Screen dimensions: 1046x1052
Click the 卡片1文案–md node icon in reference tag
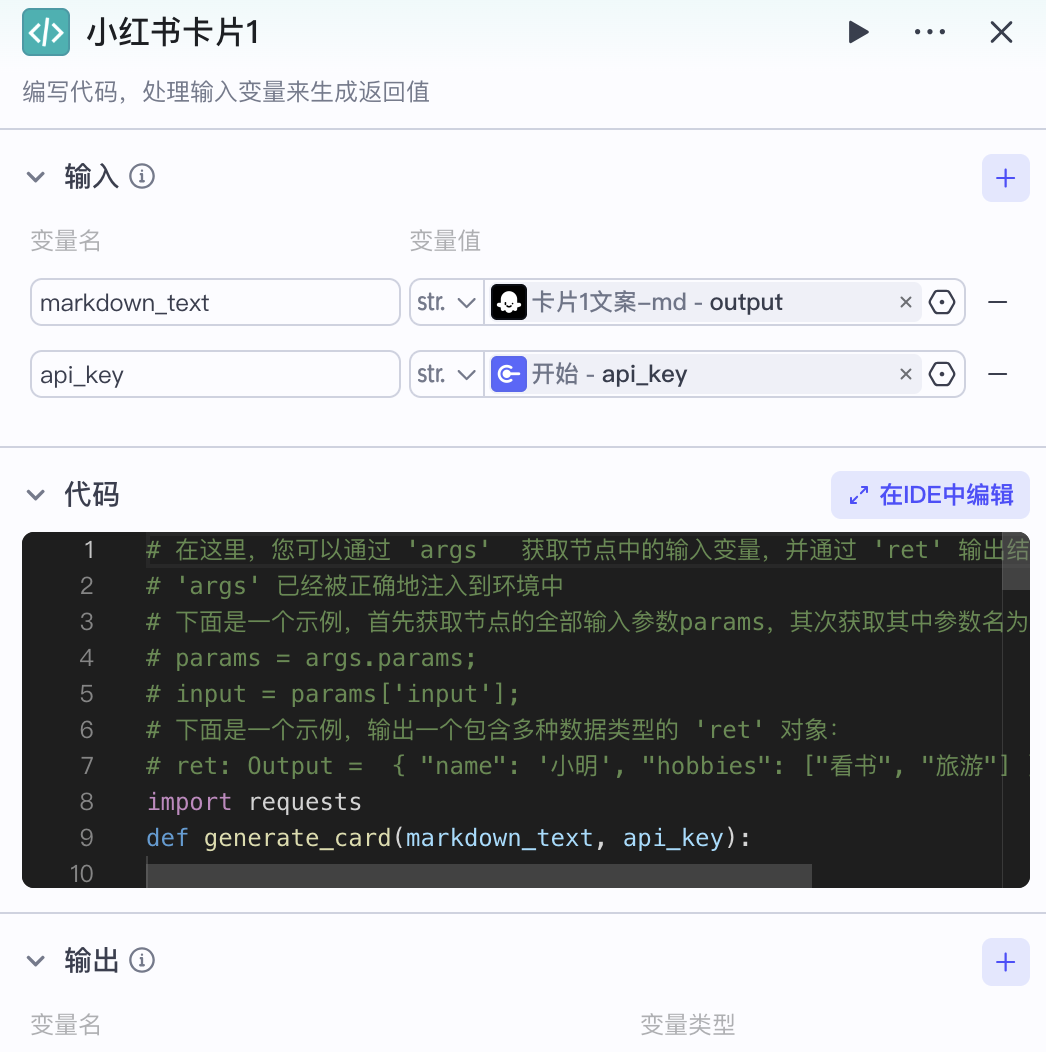pyautogui.click(x=509, y=301)
